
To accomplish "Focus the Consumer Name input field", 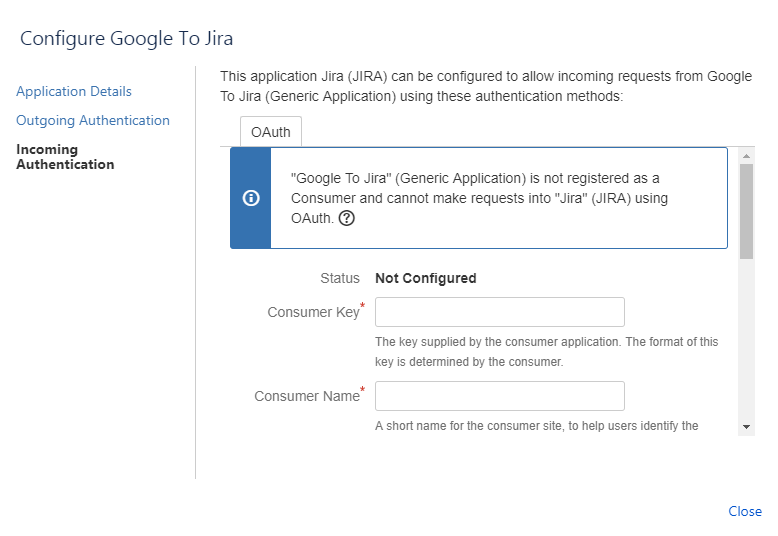I will [x=500, y=396].
